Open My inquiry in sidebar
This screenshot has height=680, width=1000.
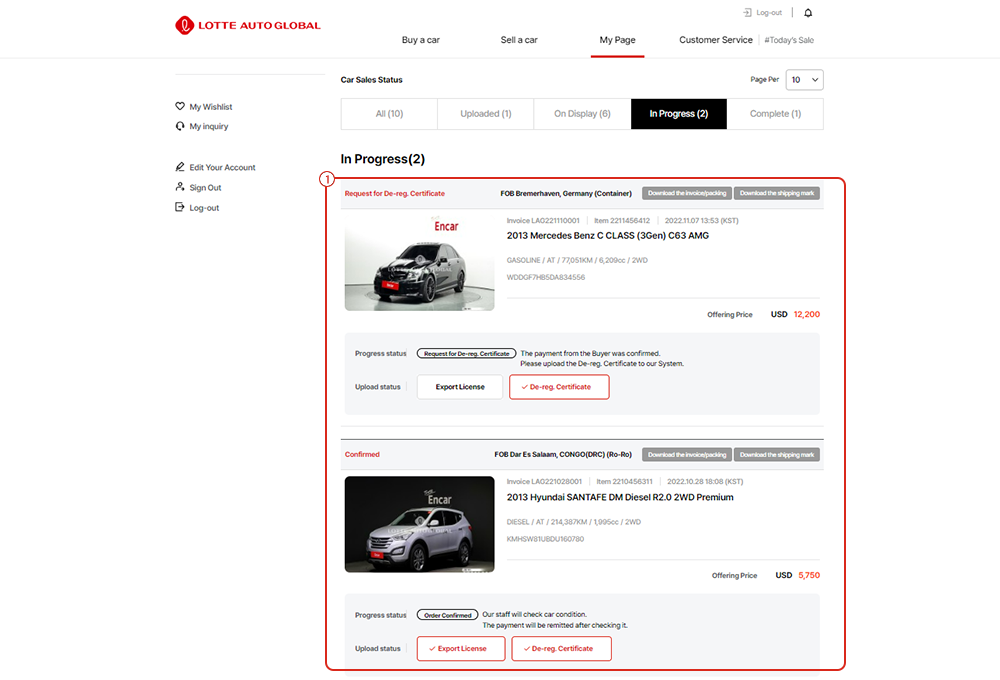[x=209, y=126]
